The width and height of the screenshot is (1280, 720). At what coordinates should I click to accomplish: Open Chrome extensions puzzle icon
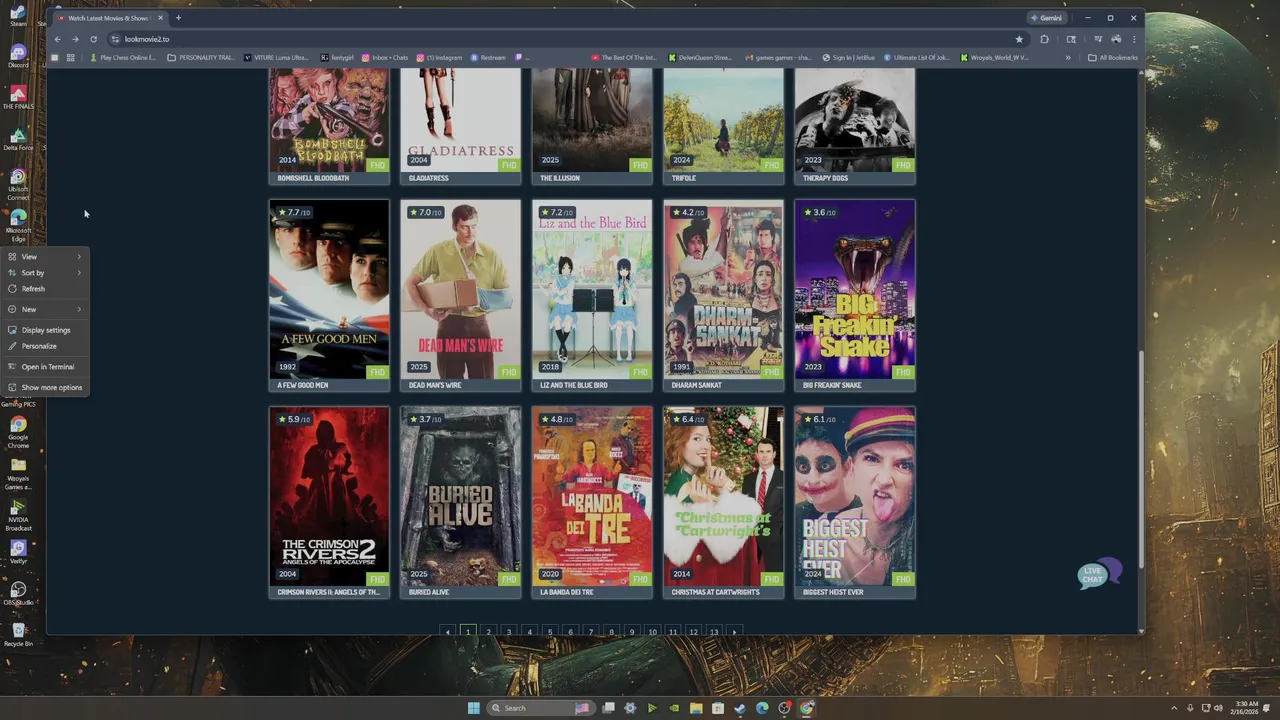pyautogui.click(x=1044, y=39)
